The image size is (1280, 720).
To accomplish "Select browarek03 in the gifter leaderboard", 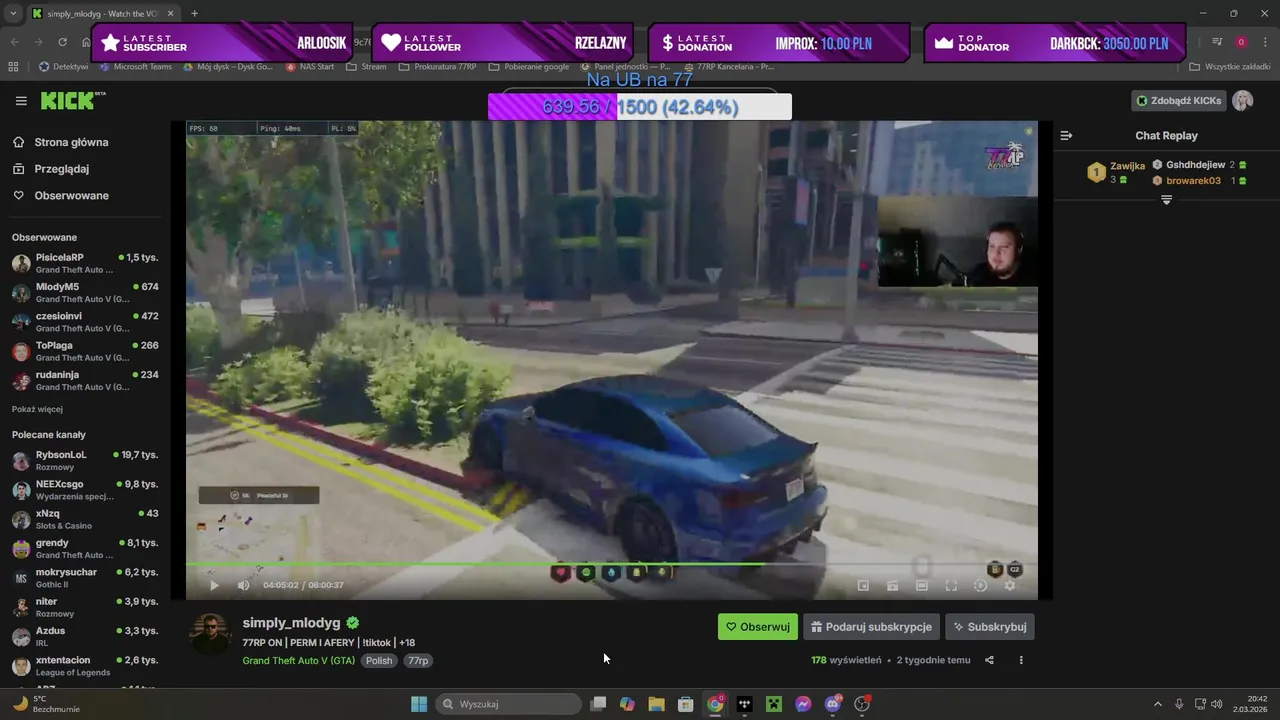I will (x=1193, y=181).
